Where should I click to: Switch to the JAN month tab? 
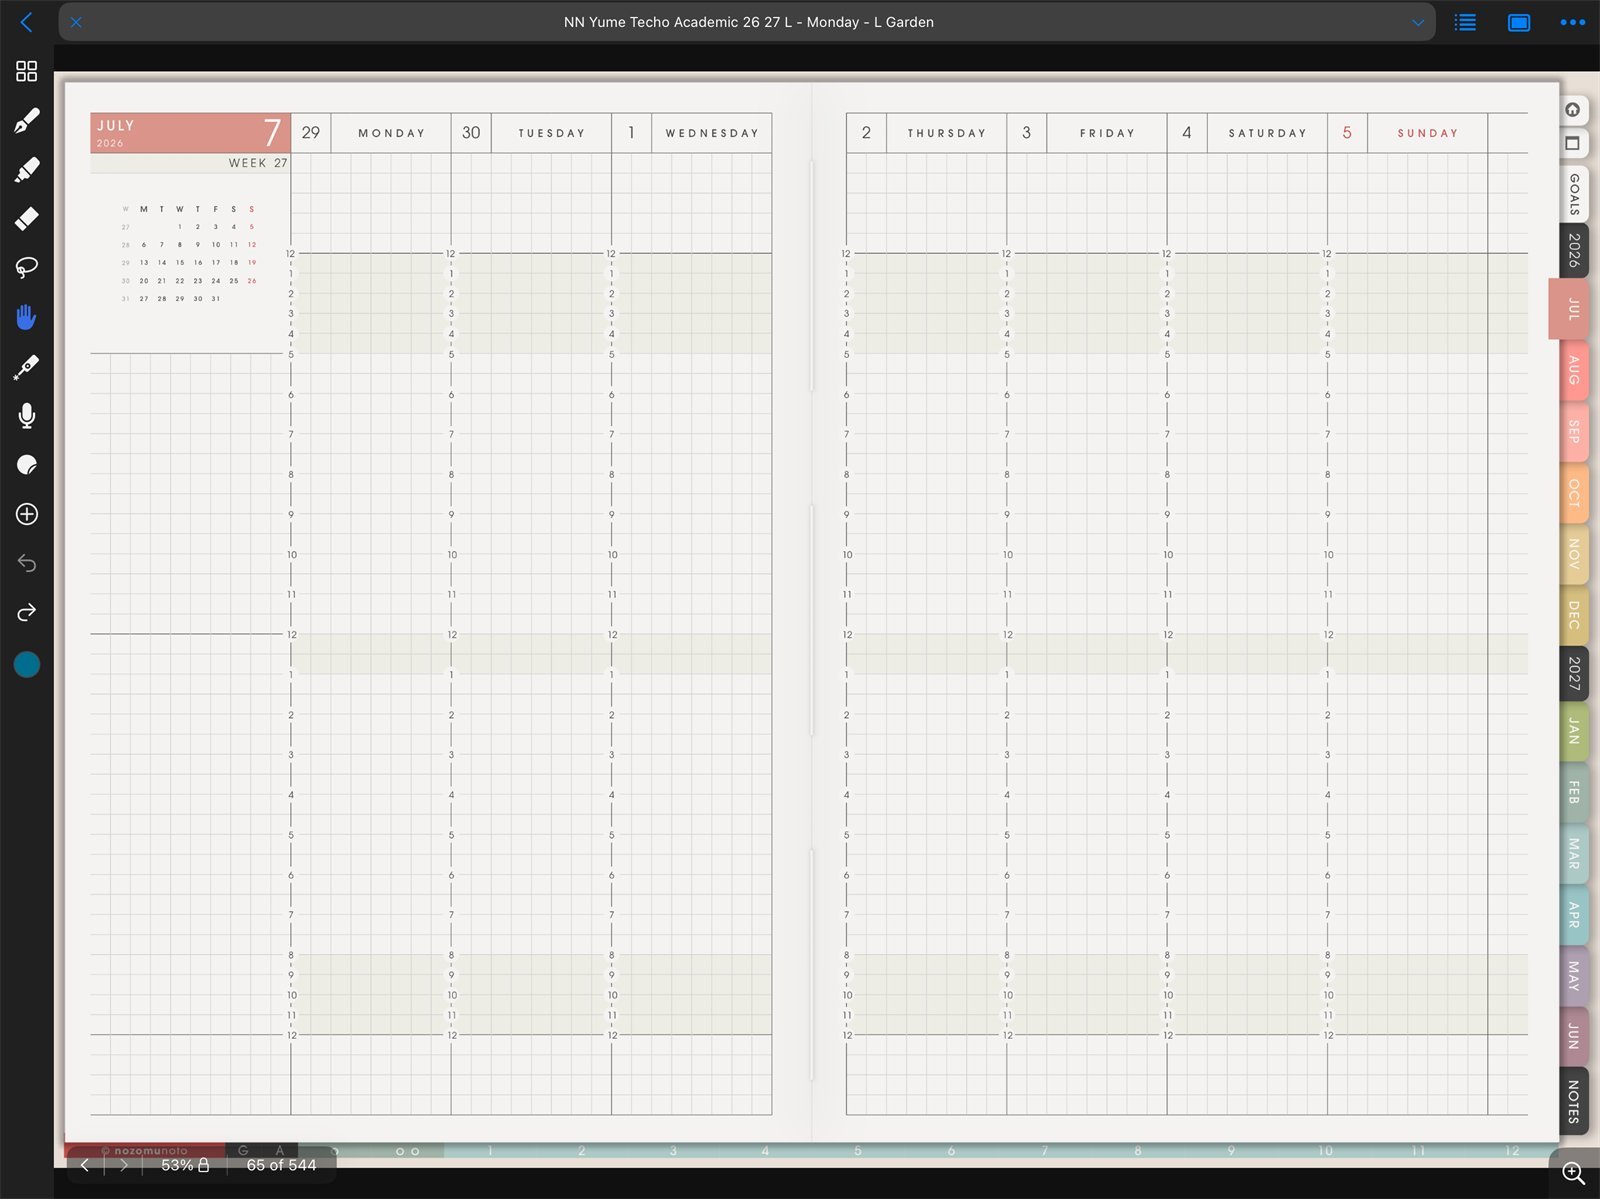1574,732
